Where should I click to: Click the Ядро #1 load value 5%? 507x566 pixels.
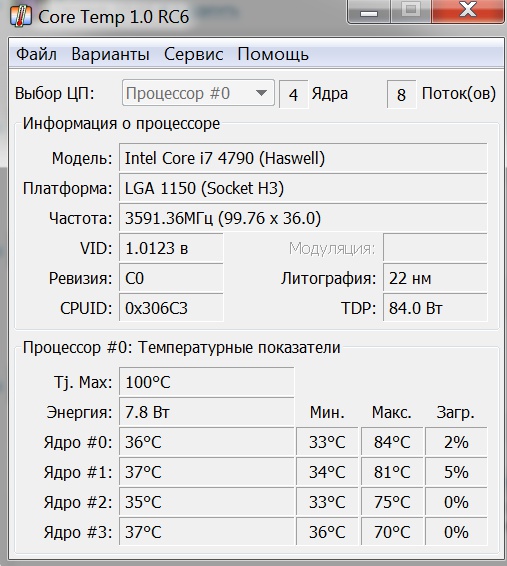[456, 471]
